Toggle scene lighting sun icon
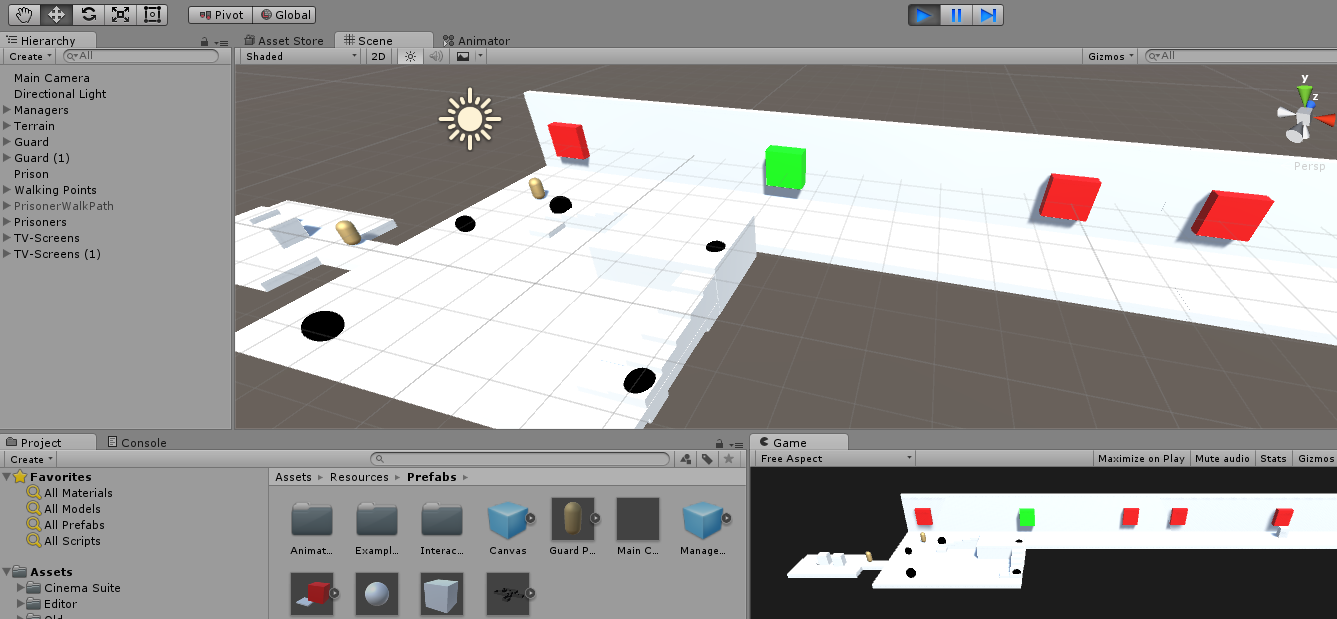Image resolution: width=1337 pixels, height=619 pixels. pyautogui.click(x=409, y=57)
